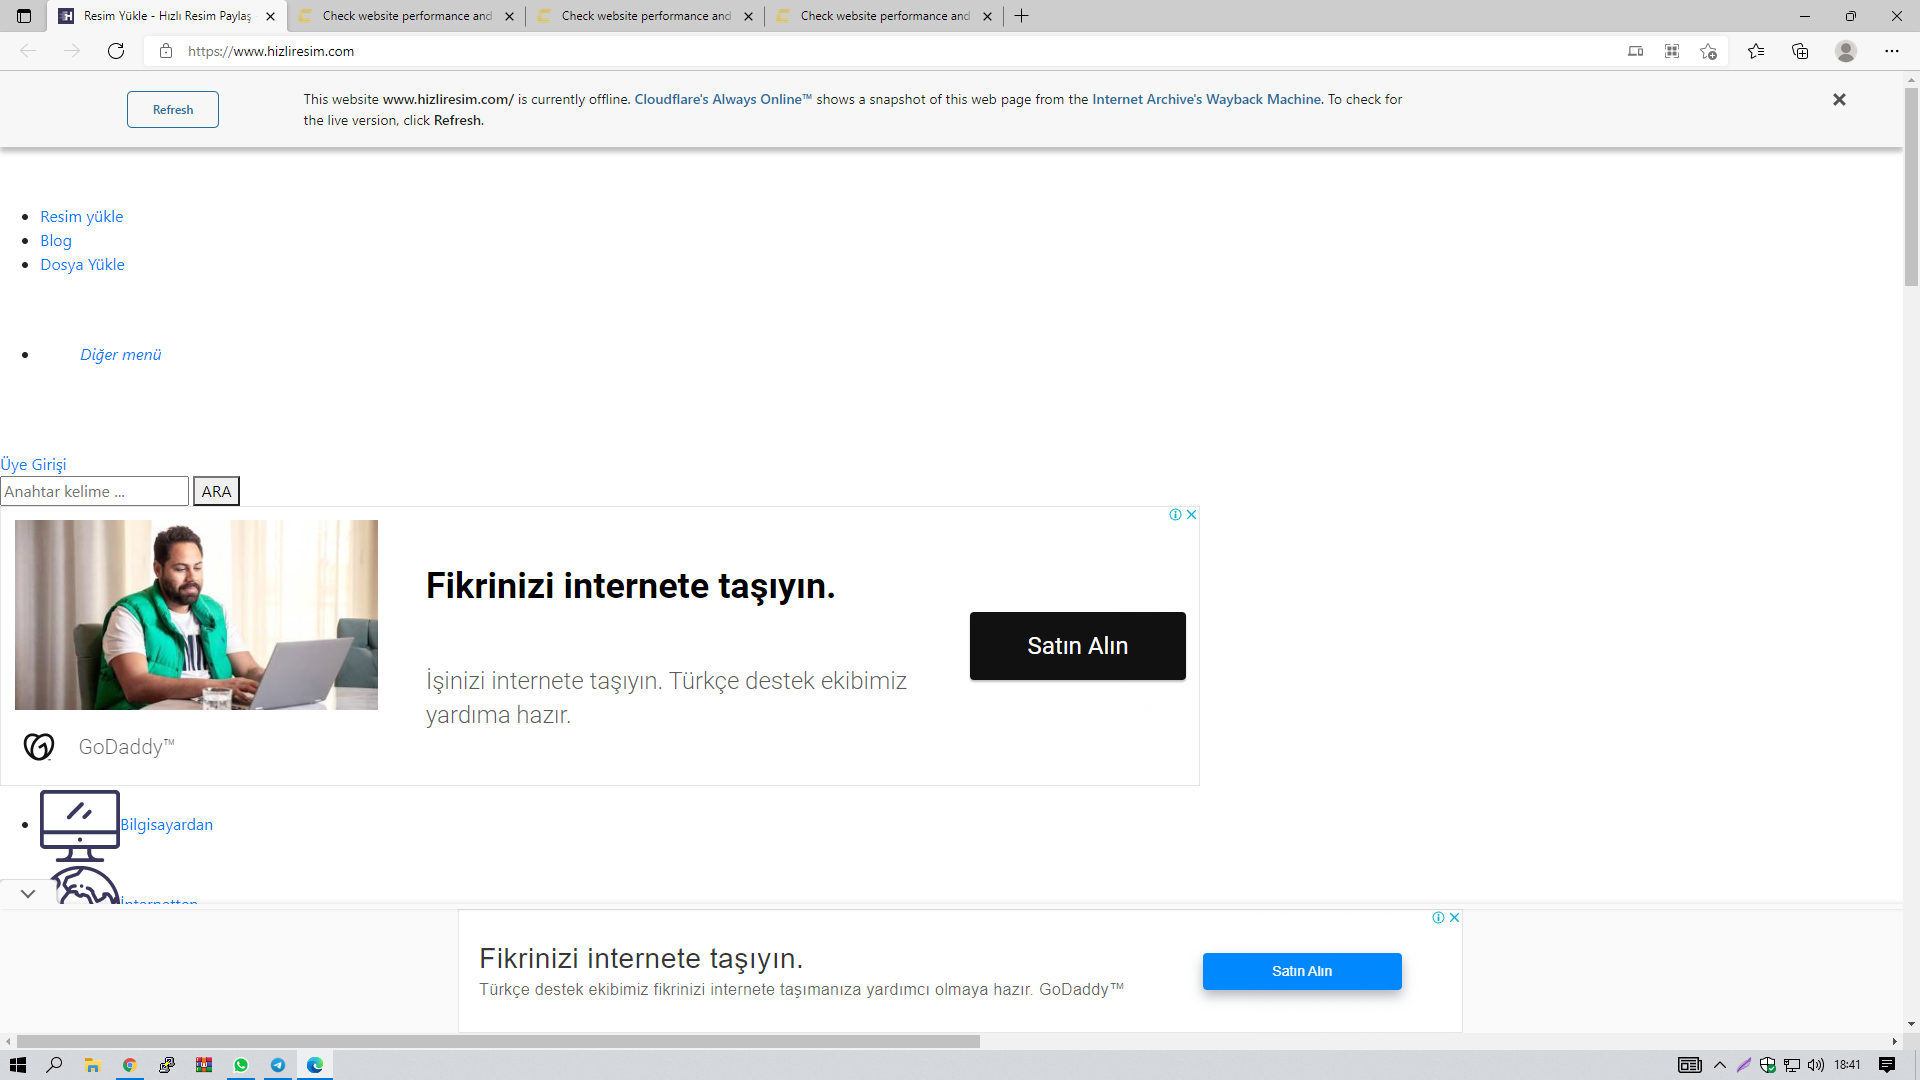
Task: Show hidden system tray icons
Action: 1720,1065
